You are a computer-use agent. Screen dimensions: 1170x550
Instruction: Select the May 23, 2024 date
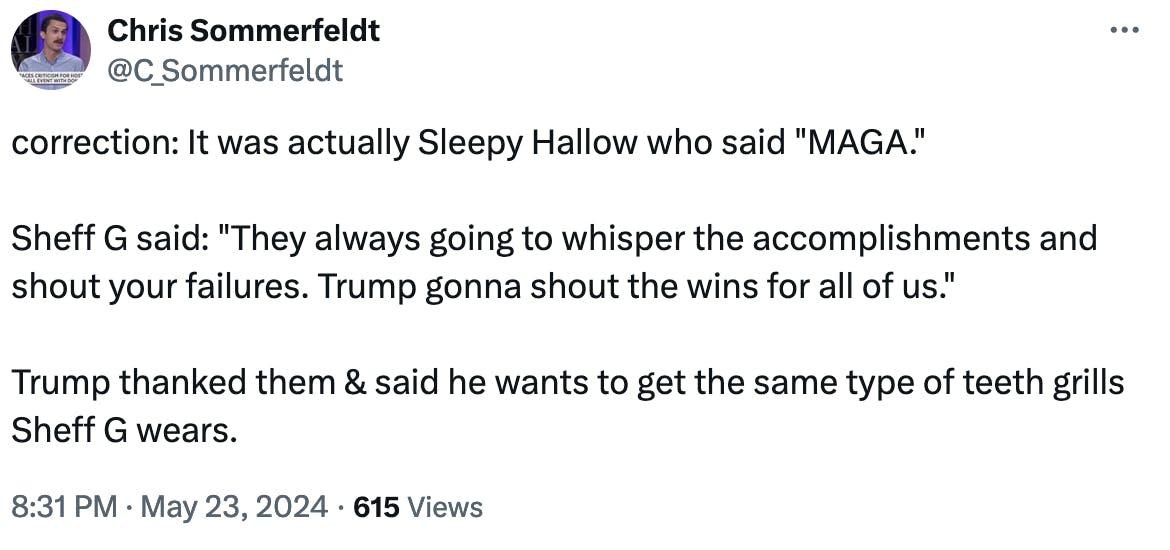(234, 507)
